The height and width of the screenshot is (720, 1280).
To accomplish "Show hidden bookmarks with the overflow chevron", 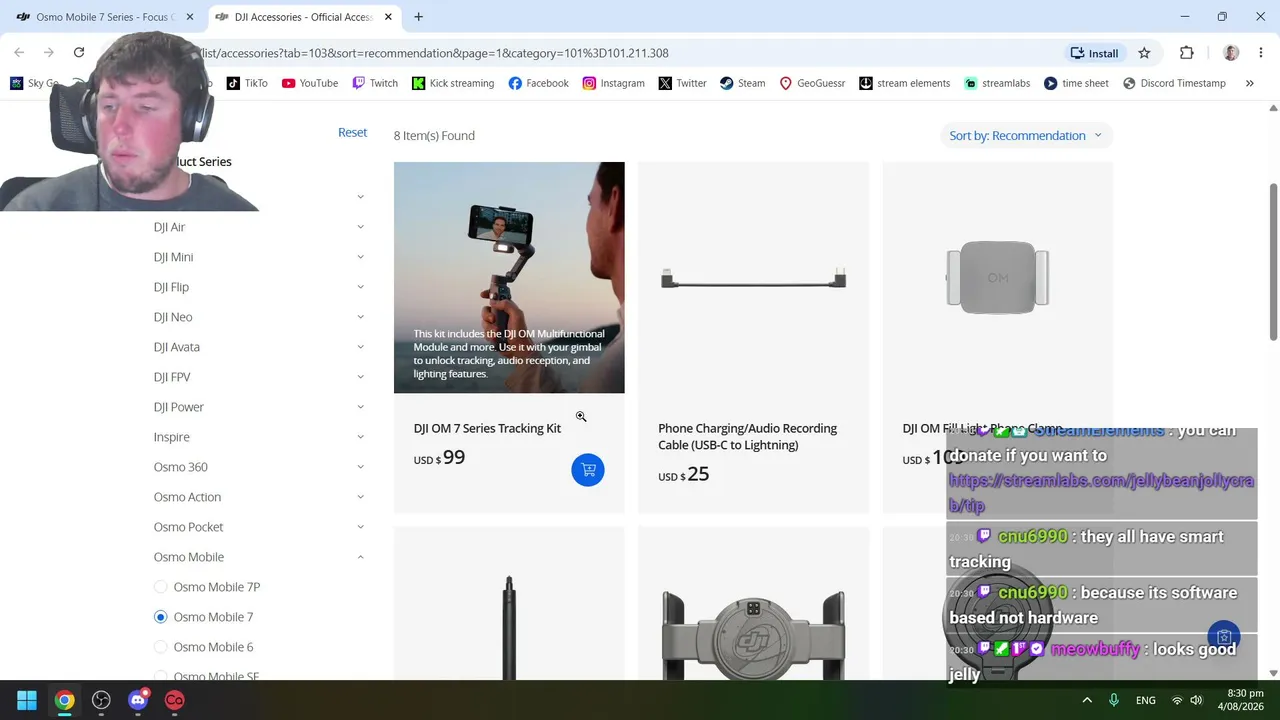I will click(x=1249, y=83).
